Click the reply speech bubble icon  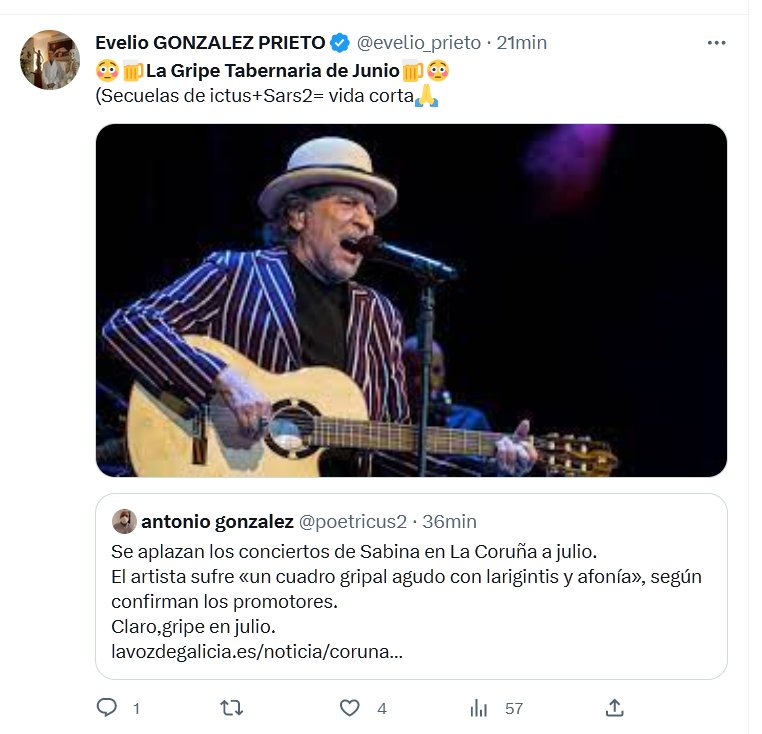click(x=107, y=708)
